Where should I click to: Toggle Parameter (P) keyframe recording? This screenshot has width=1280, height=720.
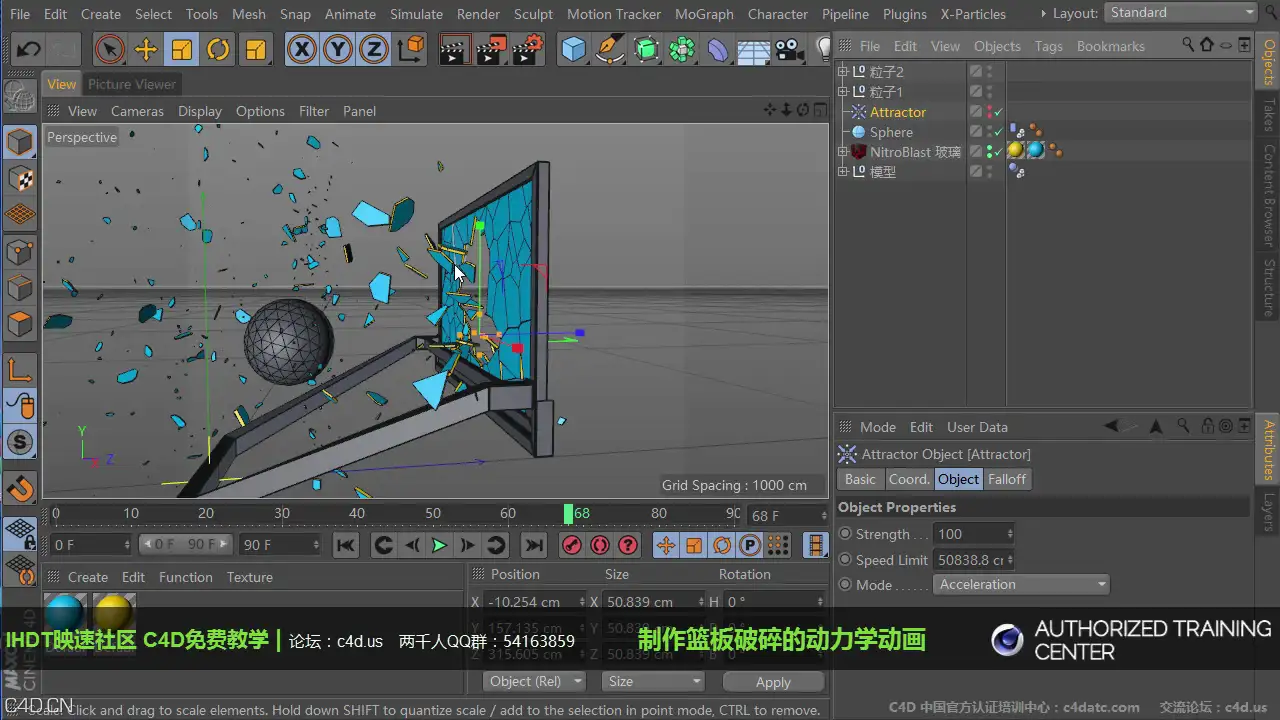[x=750, y=545]
